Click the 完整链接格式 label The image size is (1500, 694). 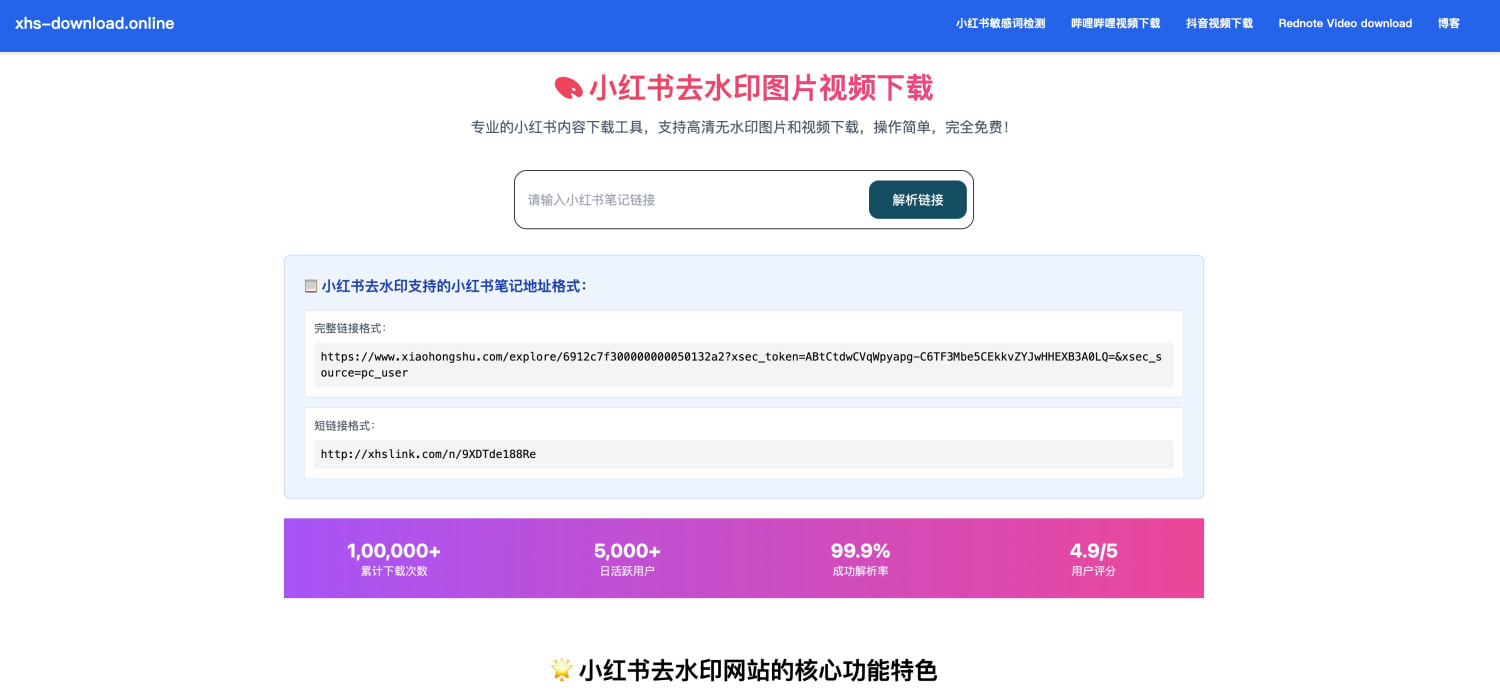coord(350,328)
